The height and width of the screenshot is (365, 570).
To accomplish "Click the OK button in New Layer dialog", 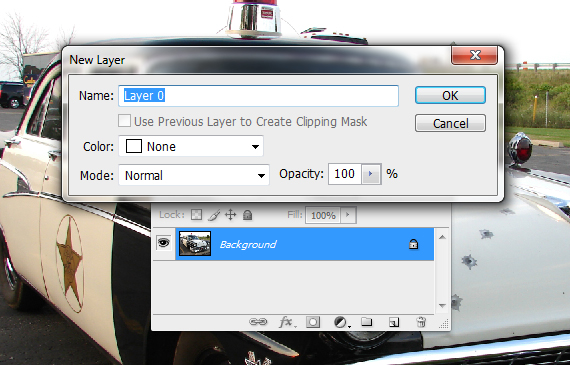I will (x=450, y=95).
